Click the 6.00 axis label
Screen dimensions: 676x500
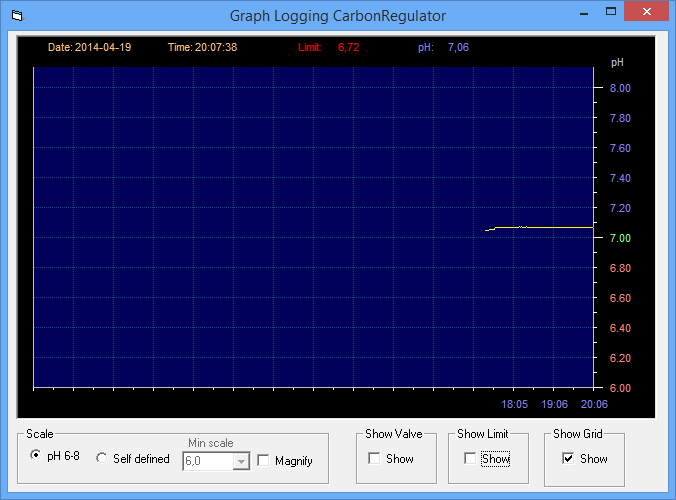coord(620,388)
